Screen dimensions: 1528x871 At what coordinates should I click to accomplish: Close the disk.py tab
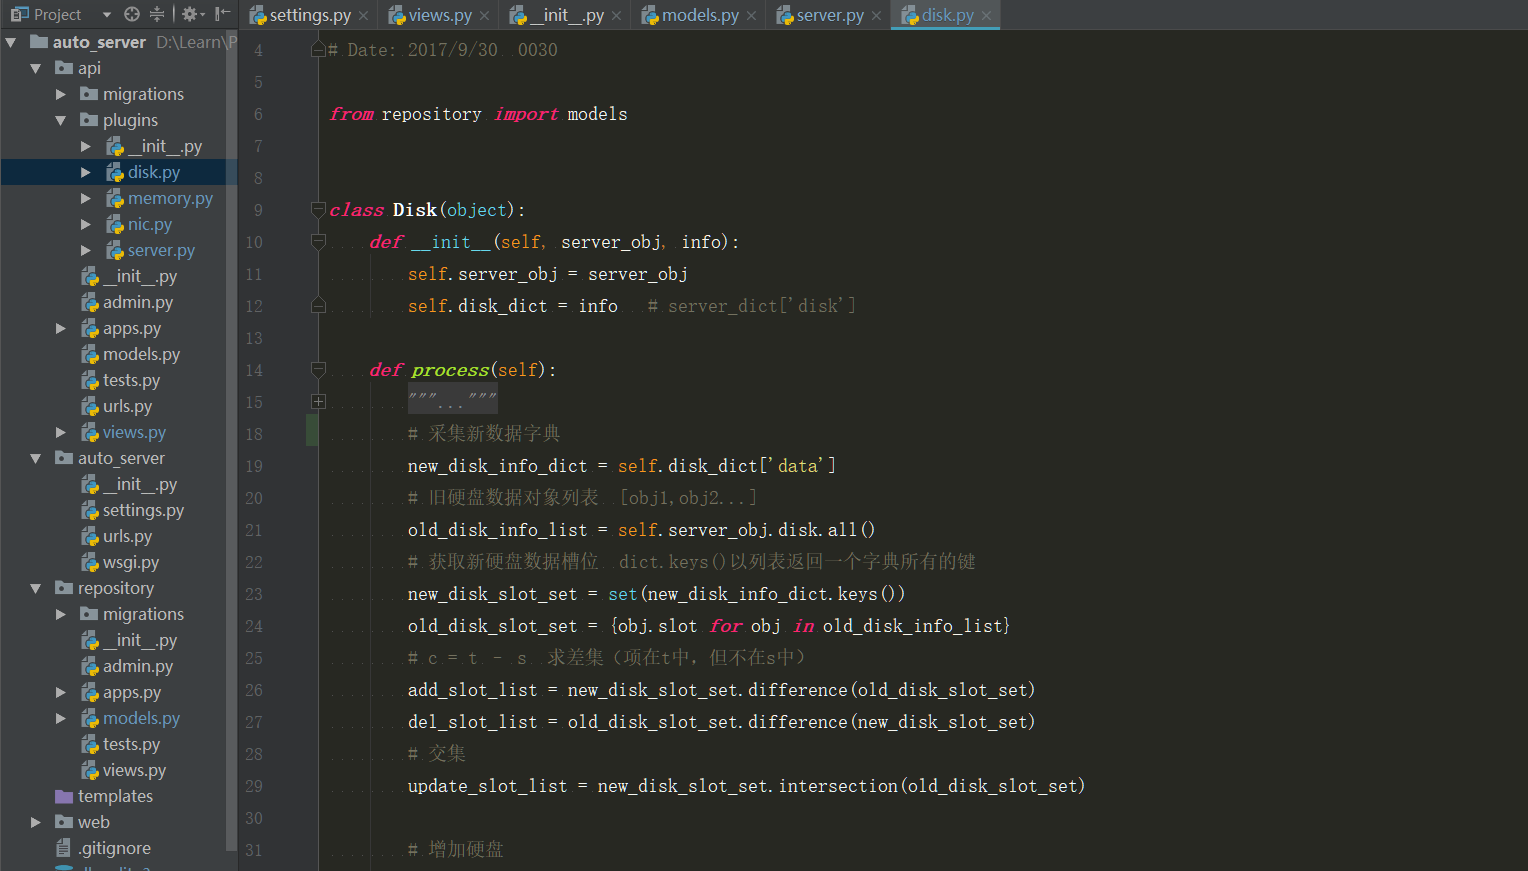(x=986, y=16)
